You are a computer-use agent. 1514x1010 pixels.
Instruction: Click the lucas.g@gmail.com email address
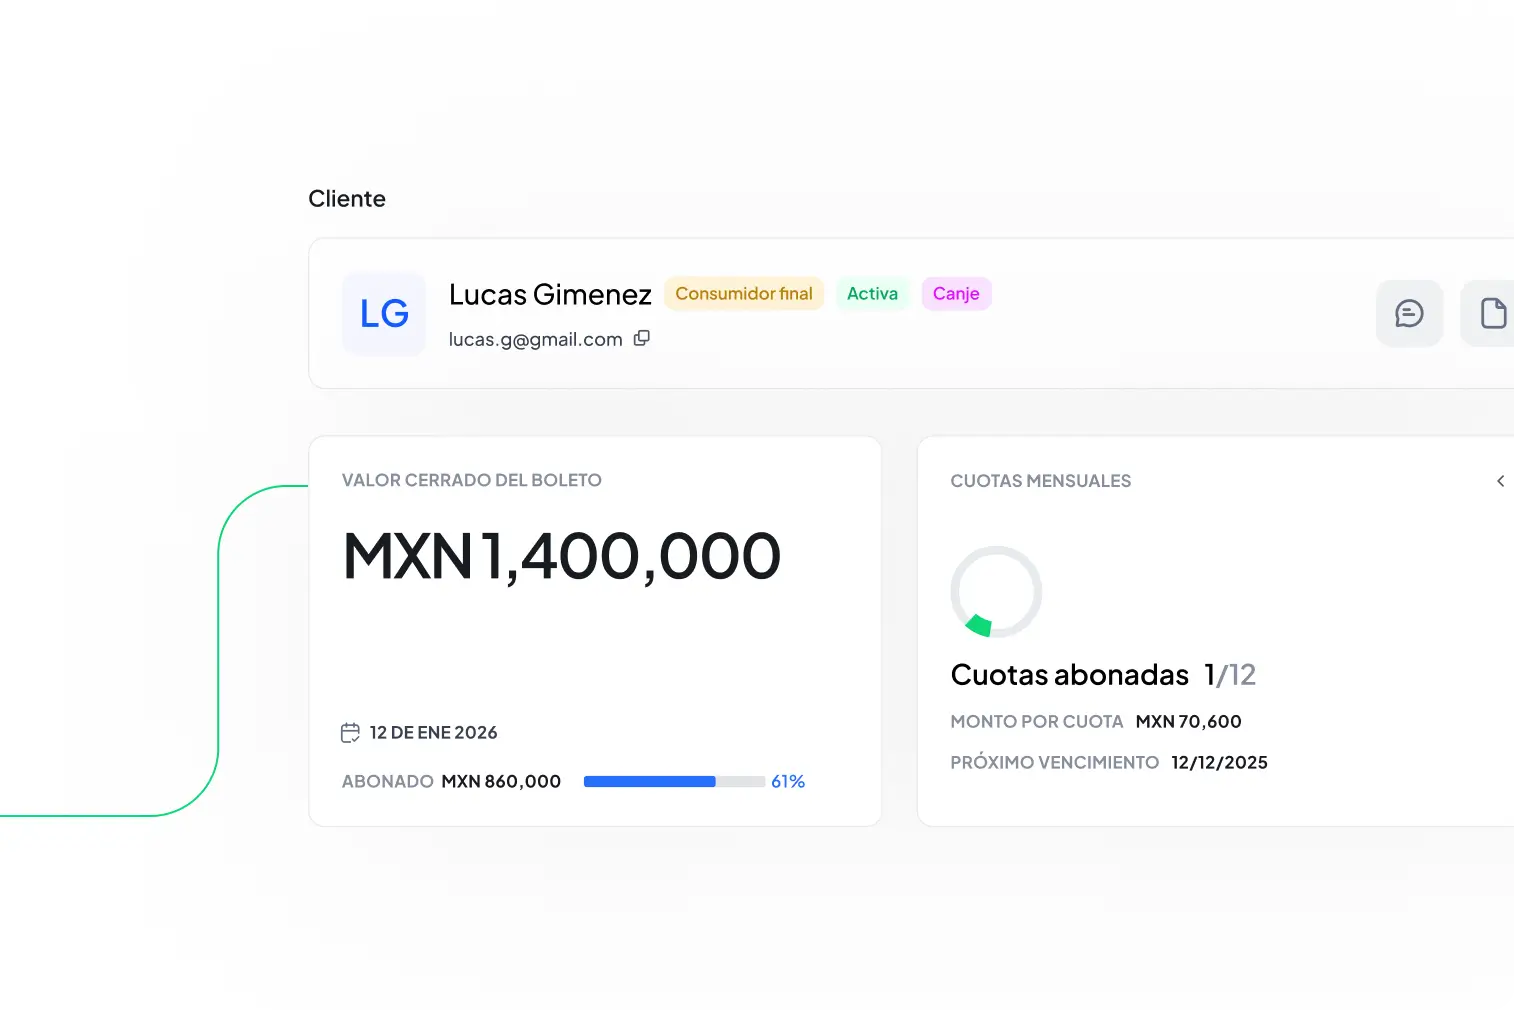(x=535, y=339)
